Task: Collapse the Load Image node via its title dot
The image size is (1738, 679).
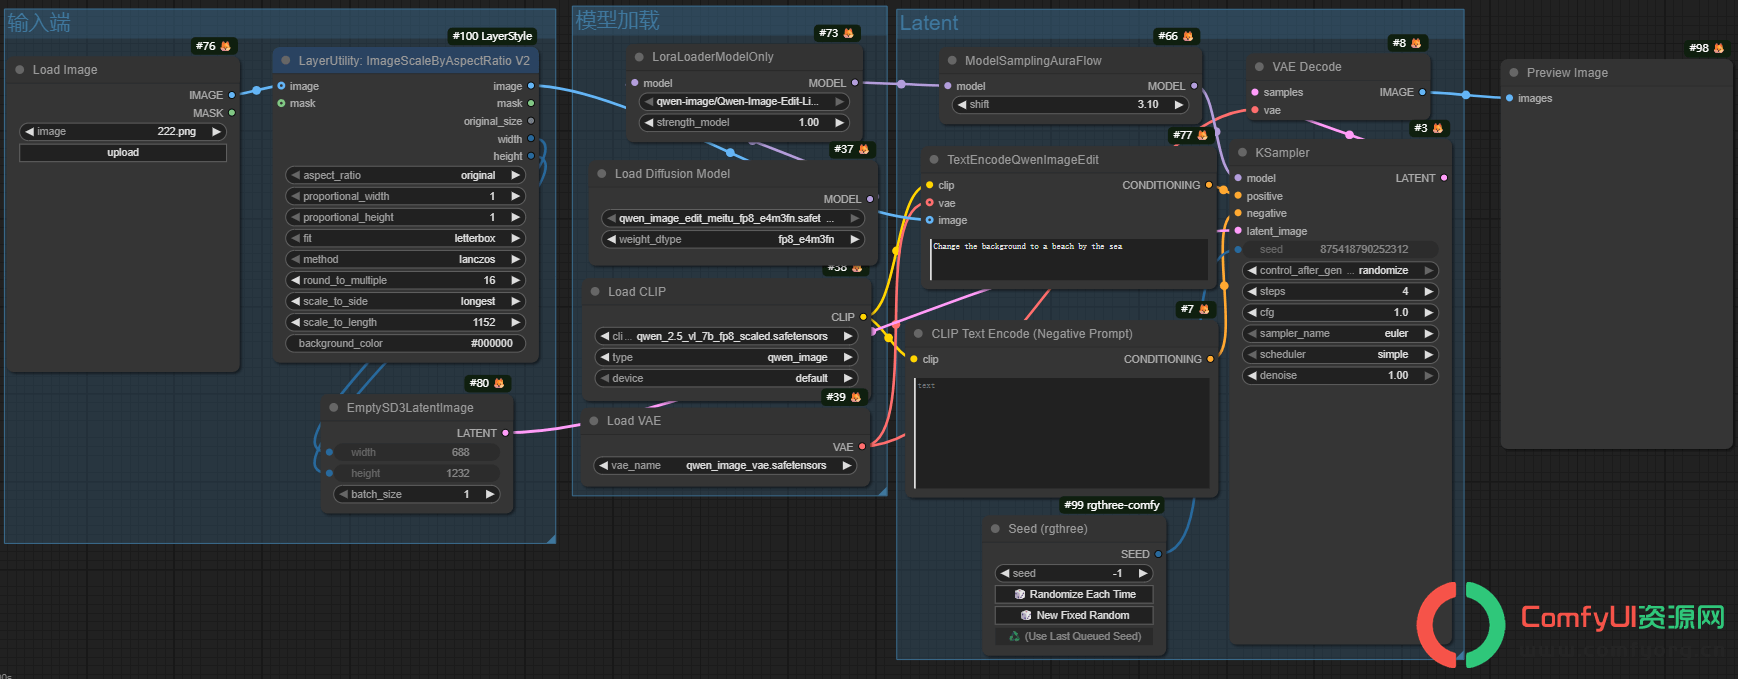Action: [20, 70]
